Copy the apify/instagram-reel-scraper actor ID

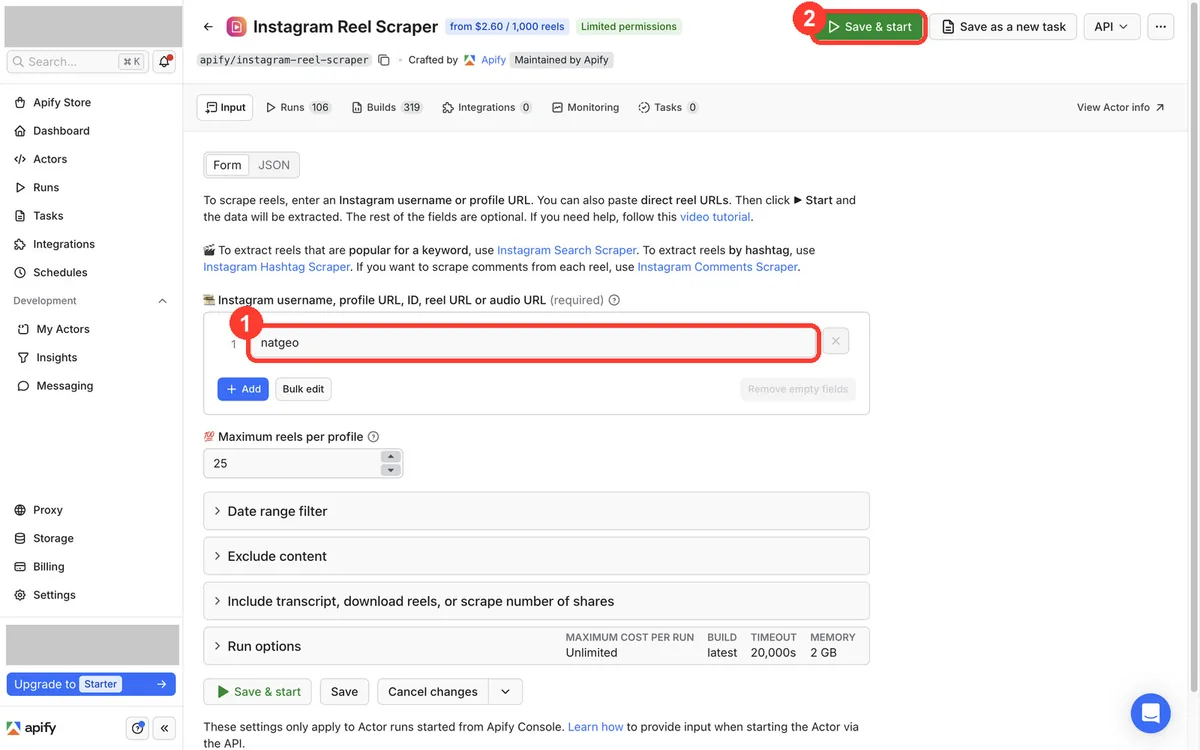coord(384,60)
